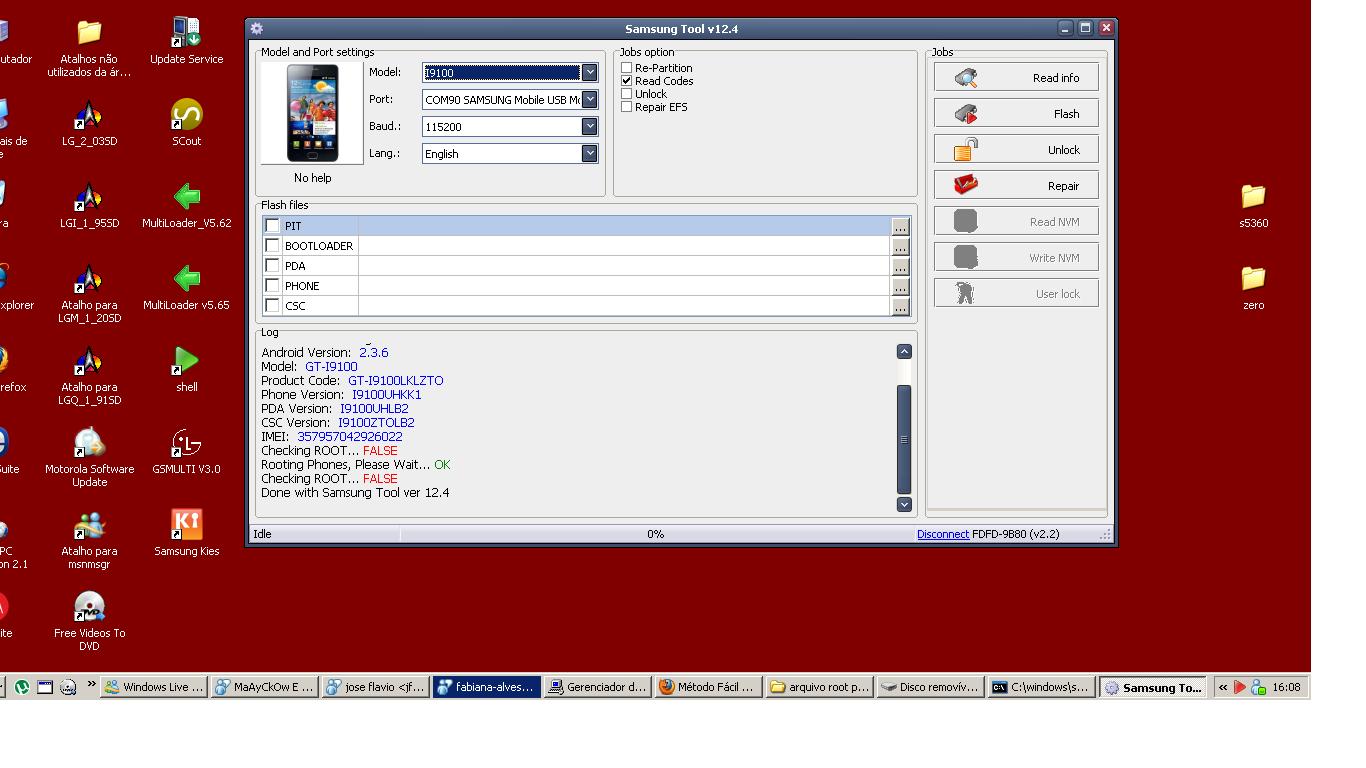1366x768 pixels.
Task: Click the 0% progress bar
Action: 655,534
